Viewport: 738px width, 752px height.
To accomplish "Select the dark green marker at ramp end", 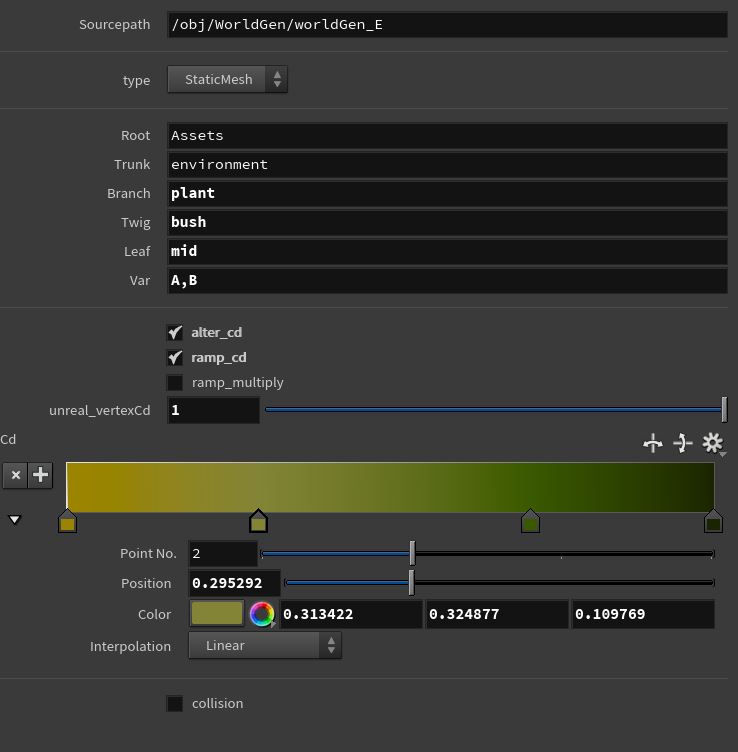I will pyautogui.click(x=713, y=521).
